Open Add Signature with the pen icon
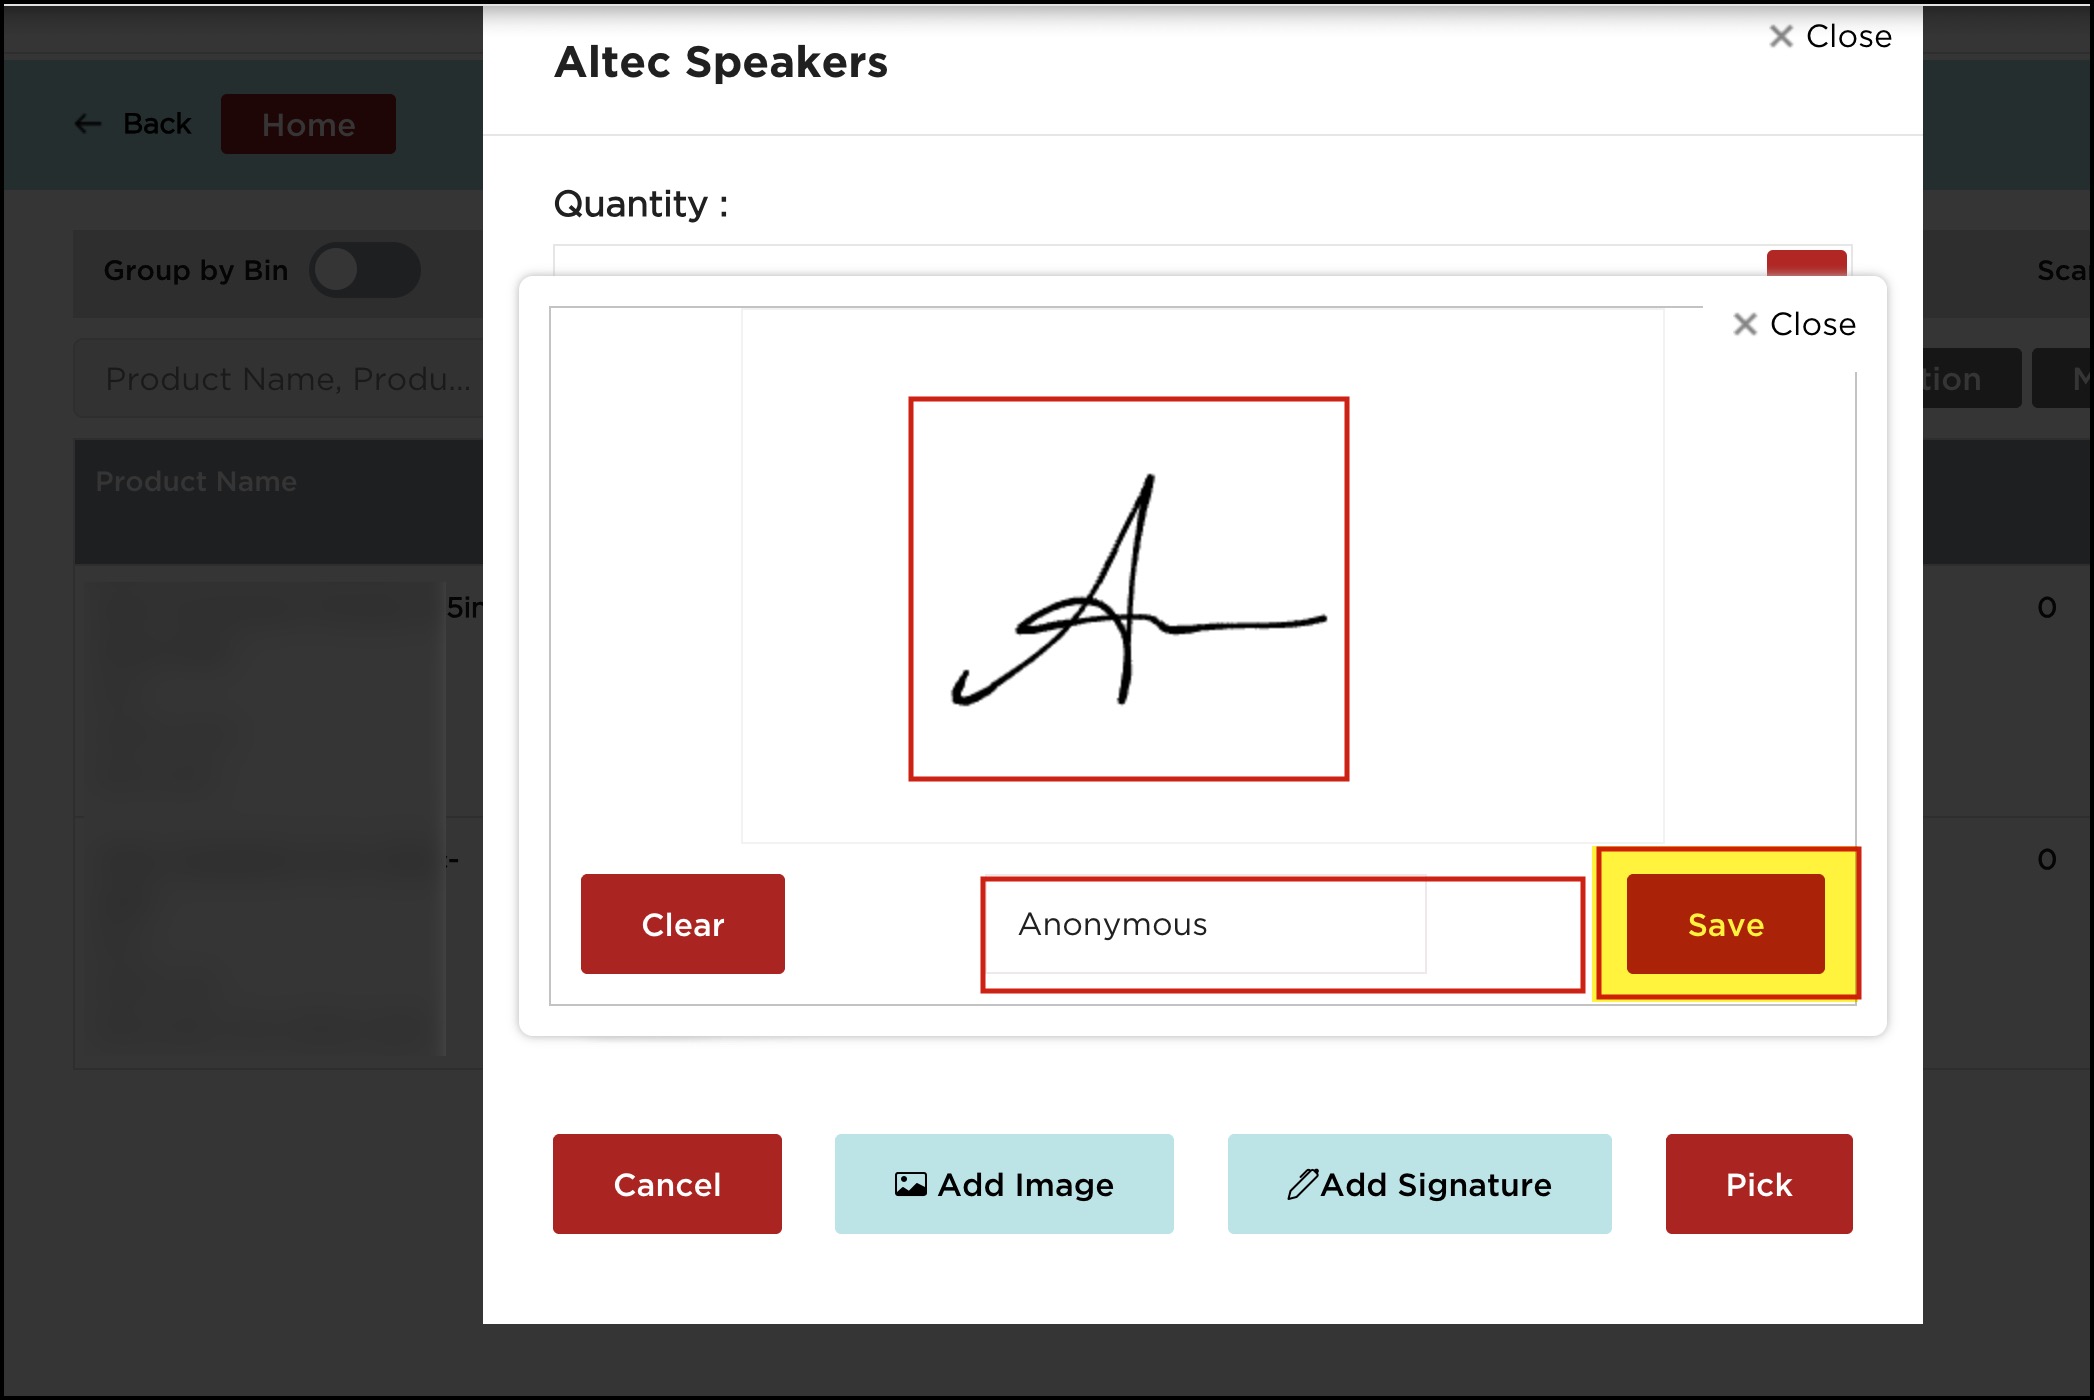The height and width of the screenshot is (1400, 2094). coord(1419,1184)
